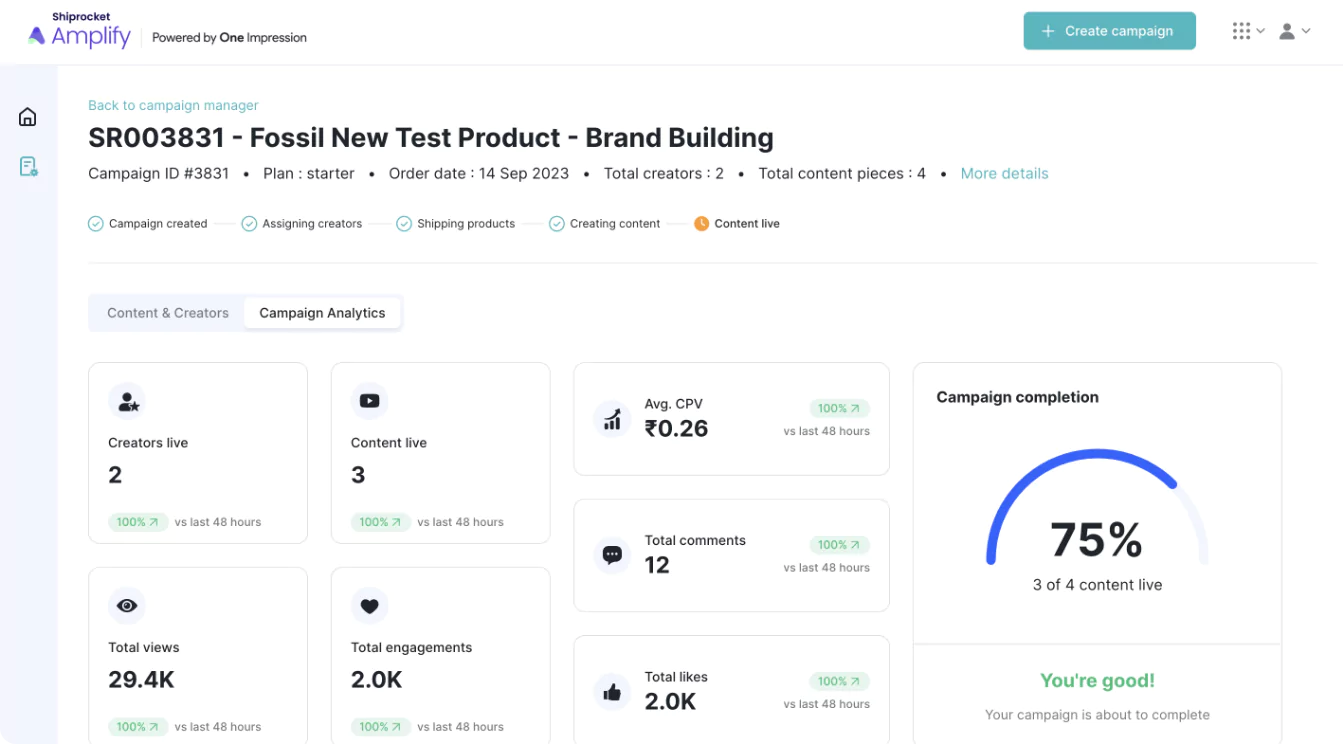Click the Total views eye icon
This screenshot has width=1343, height=744.
[127, 606]
